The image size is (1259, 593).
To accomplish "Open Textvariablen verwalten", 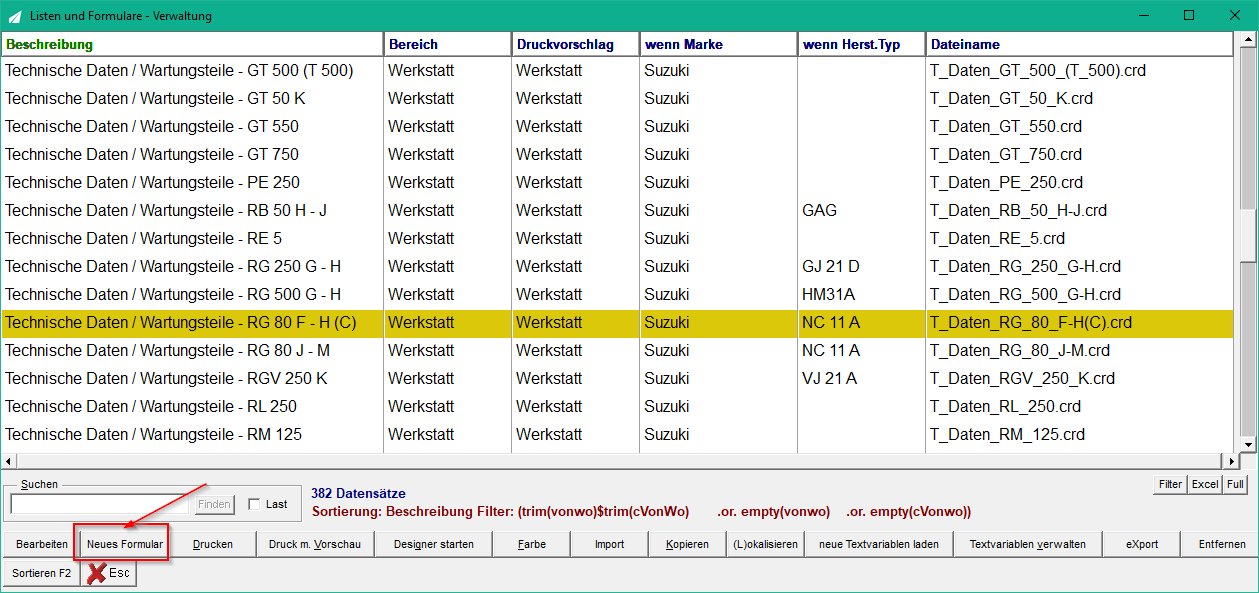I will pyautogui.click(x=1028, y=544).
